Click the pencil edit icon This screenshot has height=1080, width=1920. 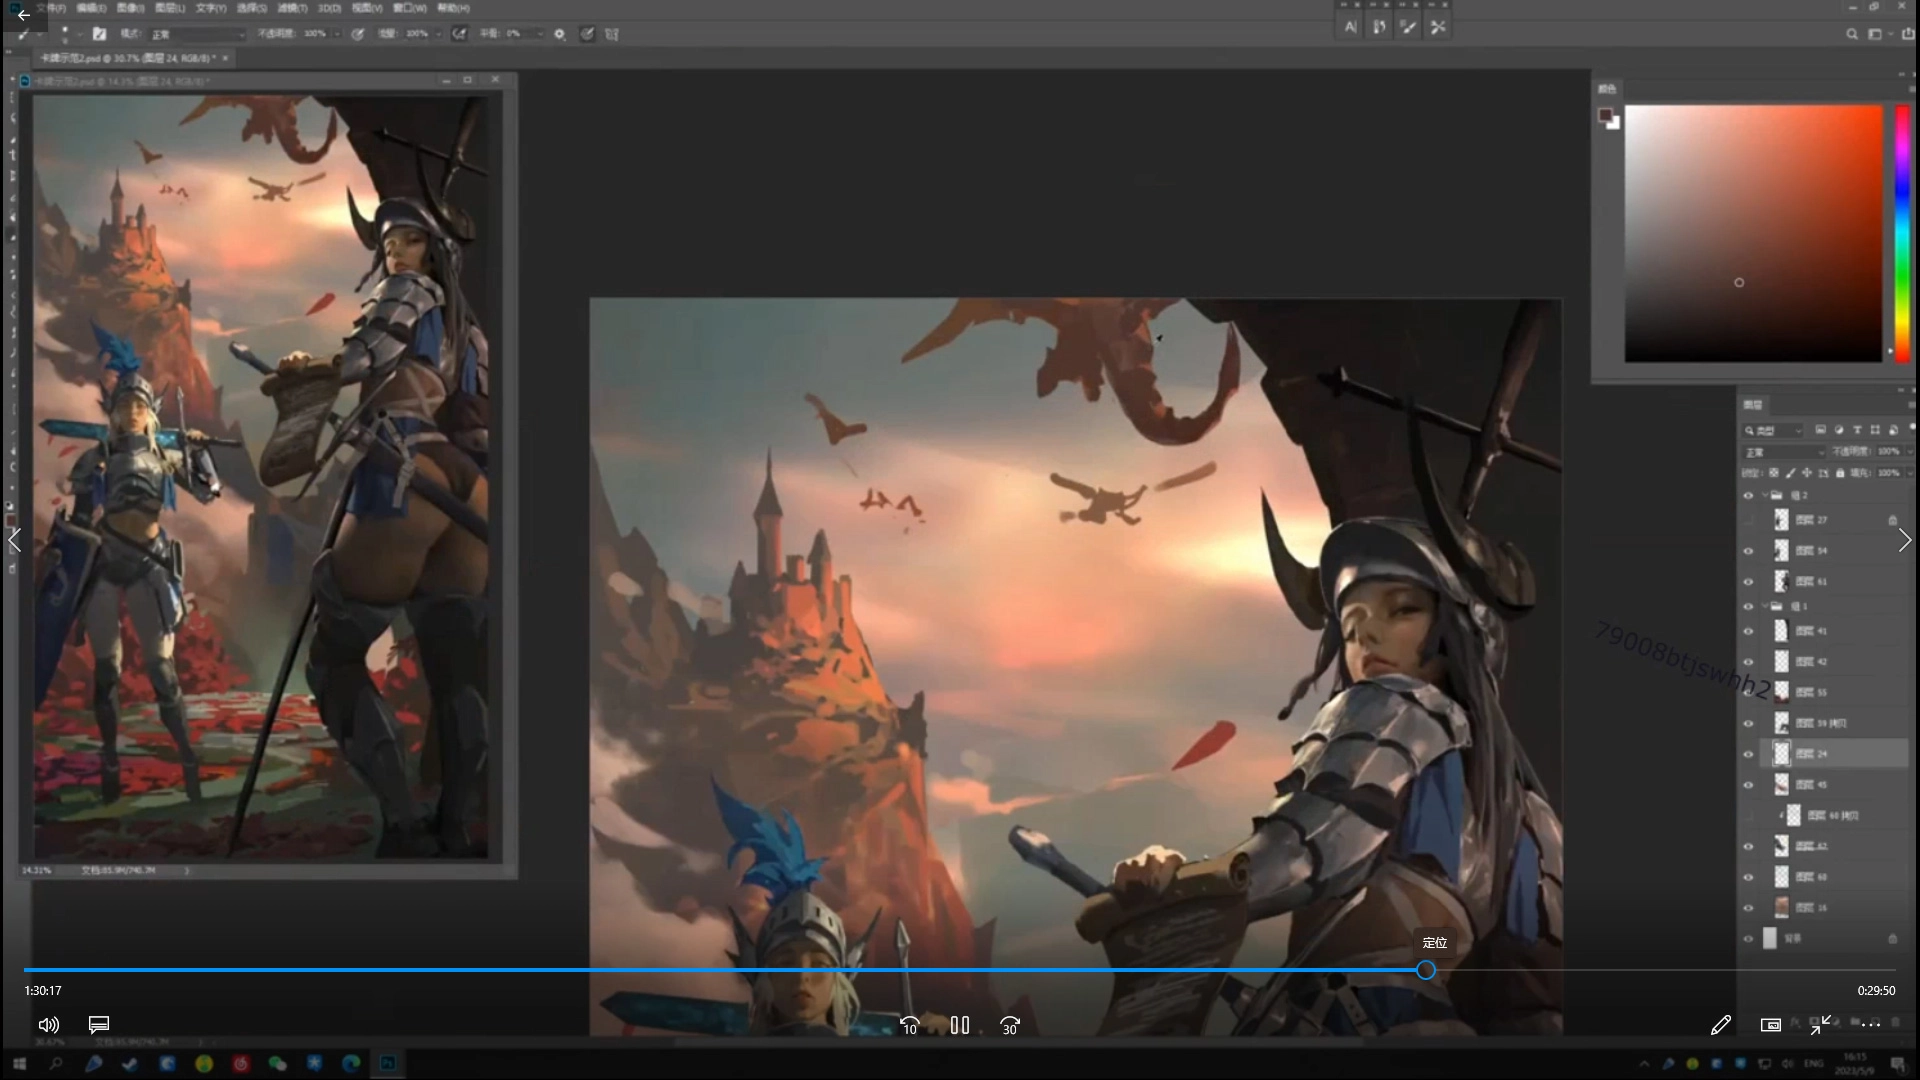(x=1720, y=1025)
